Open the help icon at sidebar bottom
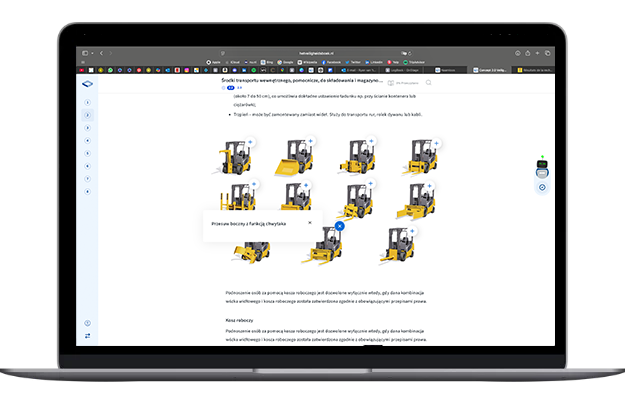This screenshot has width=625, height=400. (x=88, y=322)
